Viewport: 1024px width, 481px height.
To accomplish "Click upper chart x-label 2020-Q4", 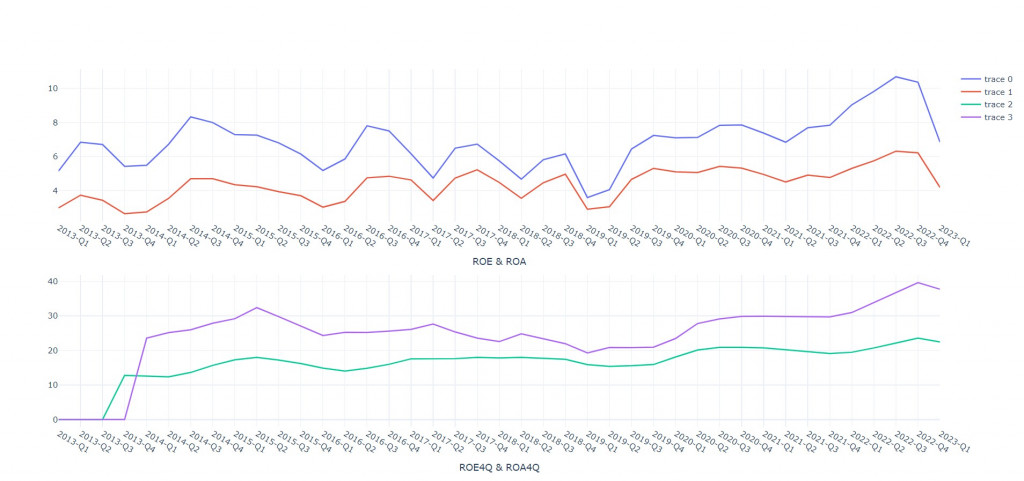I will (758, 236).
